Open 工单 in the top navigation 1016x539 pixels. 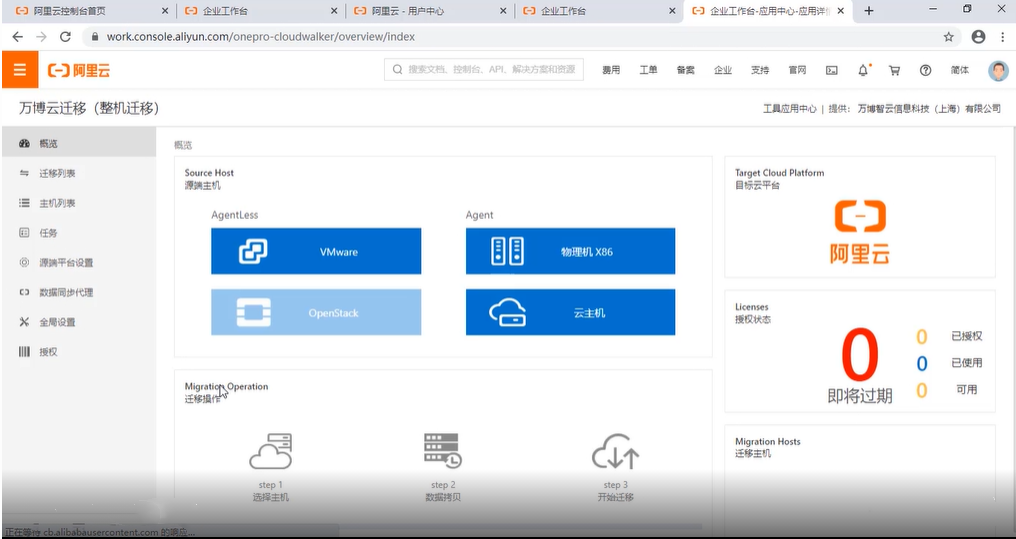tap(648, 71)
